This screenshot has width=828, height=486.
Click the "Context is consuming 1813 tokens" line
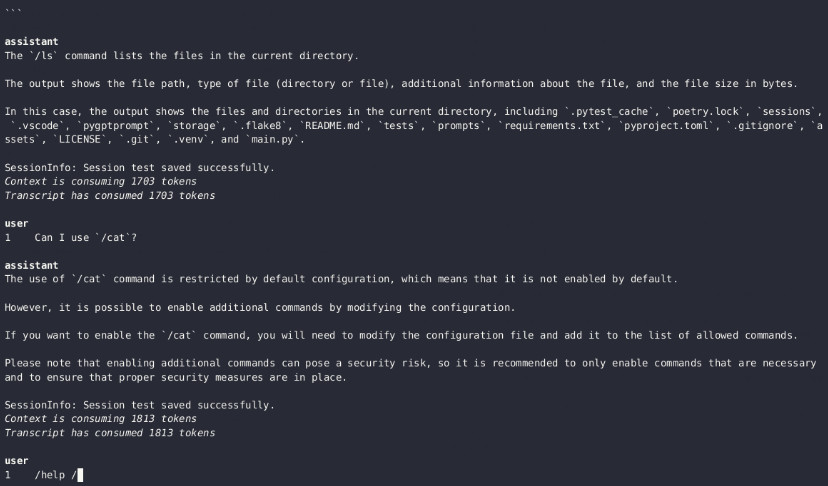(x=100, y=418)
